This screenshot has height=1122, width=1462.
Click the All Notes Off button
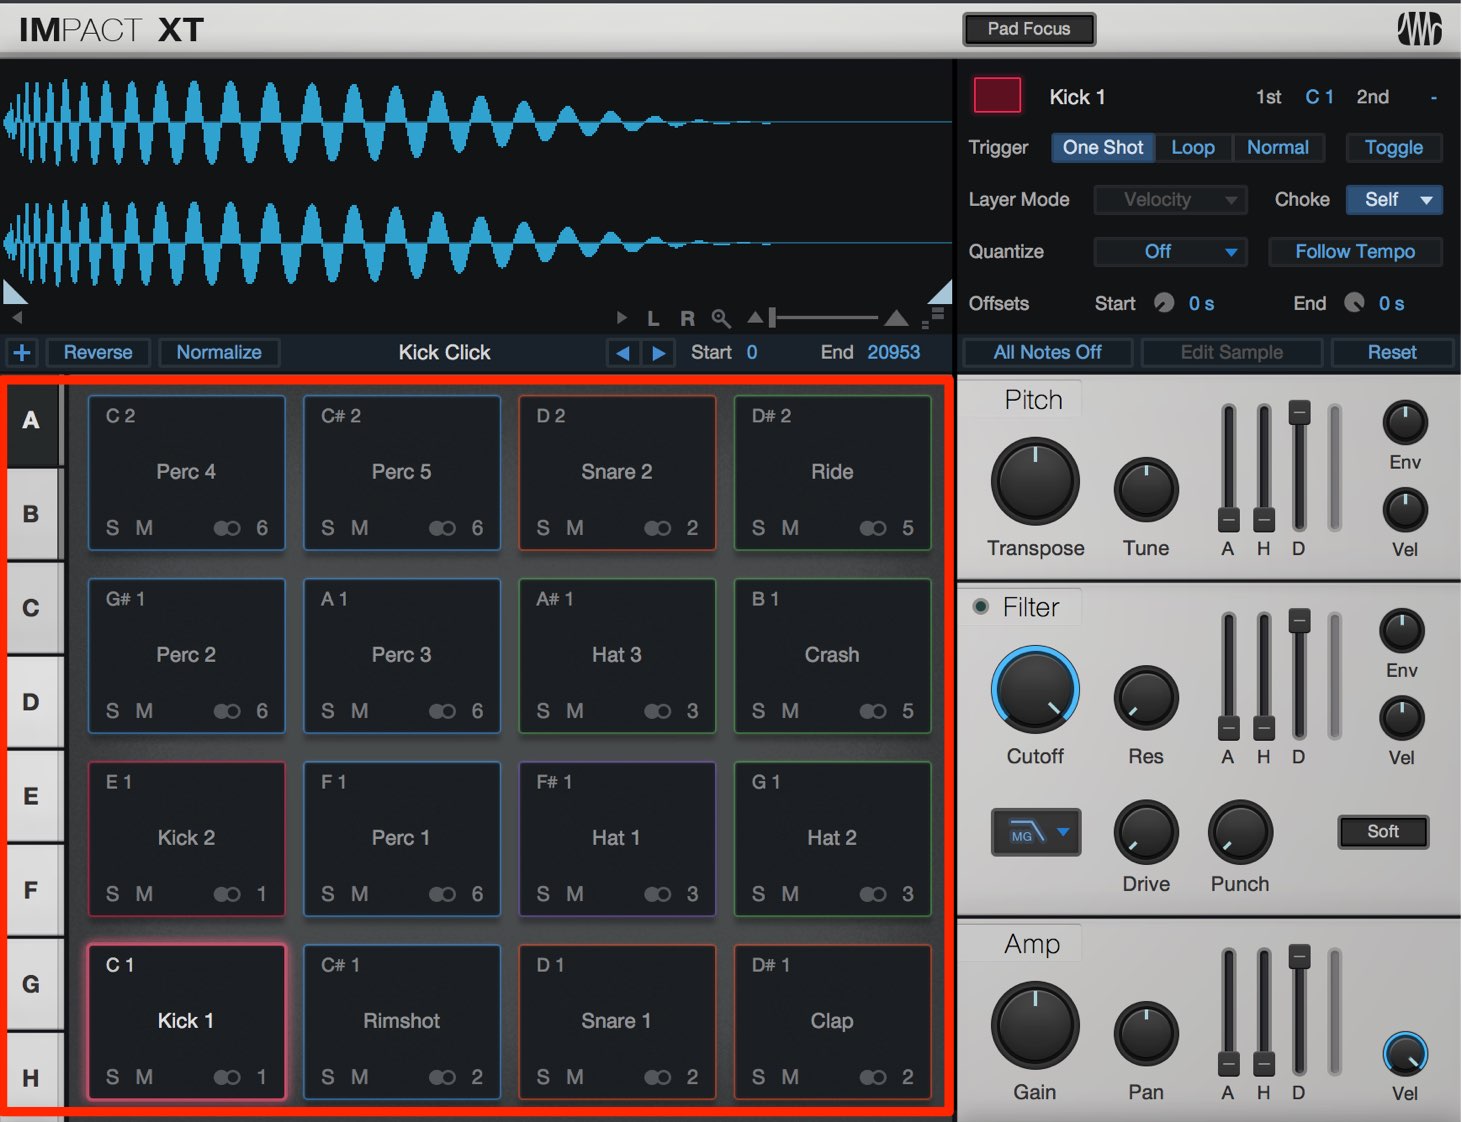click(1047, 352)
